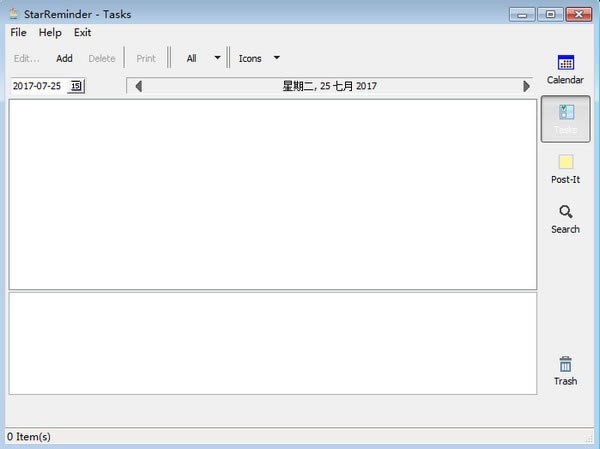Expand the Icons view dropdown
The width and height of the screenshot is (600, 449).
coord(276,58)
